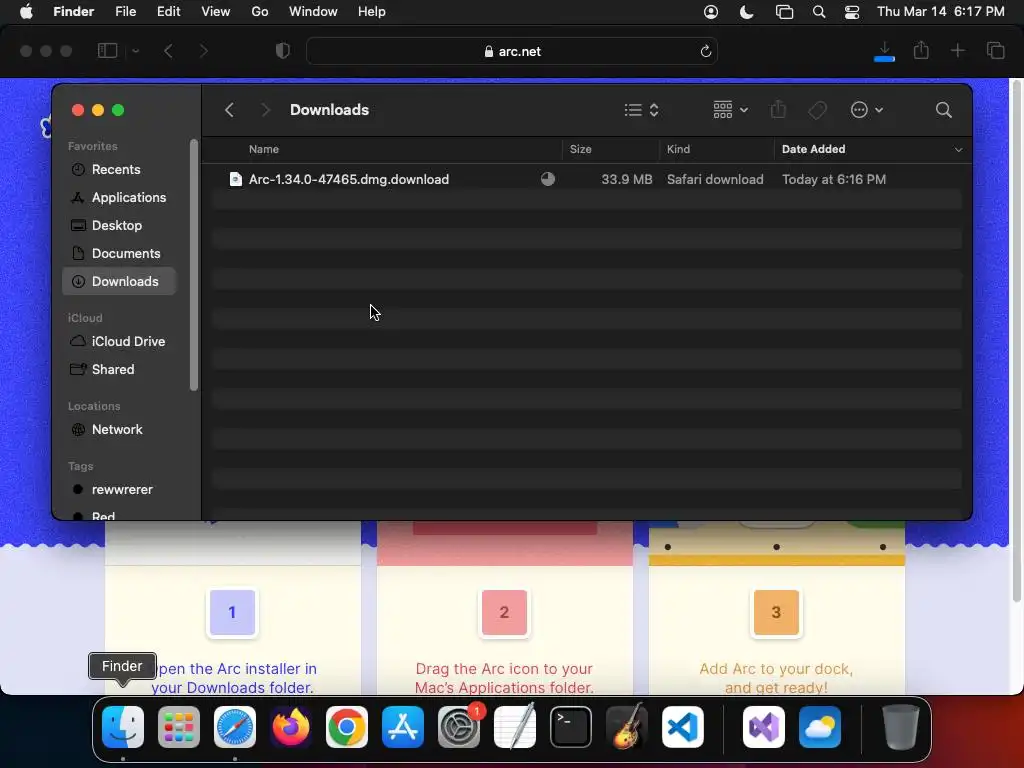Image resolution: width=1024 pixels, height=768 pixels.
Task: Open Launchpad from the Dock
Action: point(179,727)
